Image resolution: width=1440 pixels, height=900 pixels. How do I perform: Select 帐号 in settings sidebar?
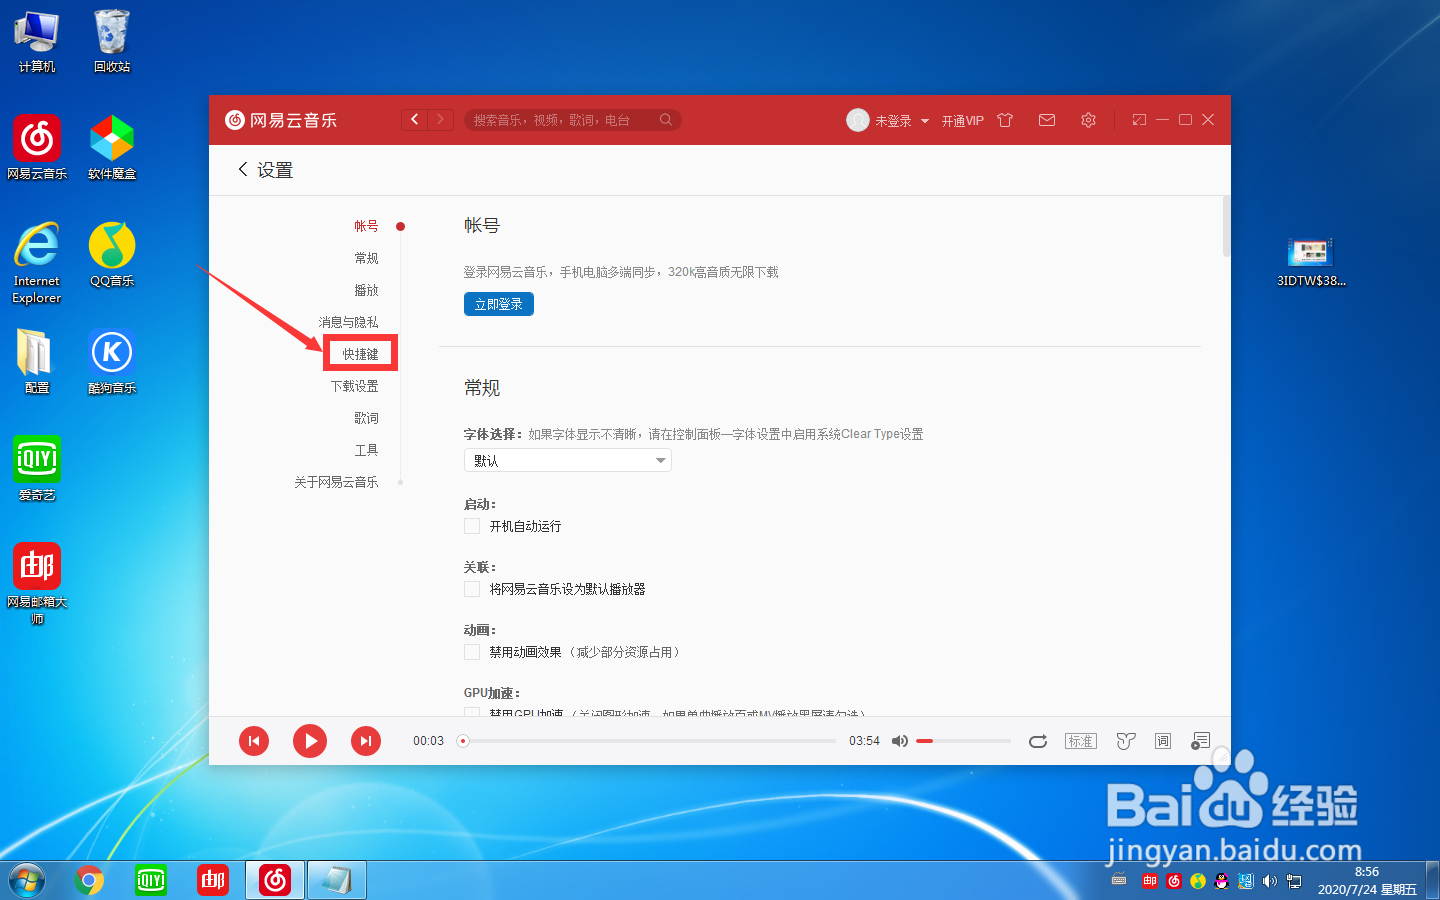pyautogui.click(x=366, y=226)
